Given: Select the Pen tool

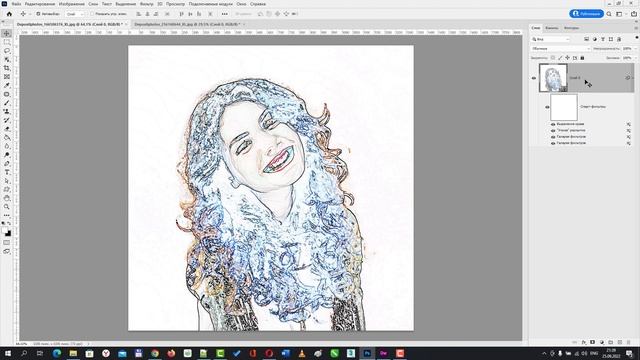Looking at the screenshot, I should pyautogui.click(x=7, y=164).
